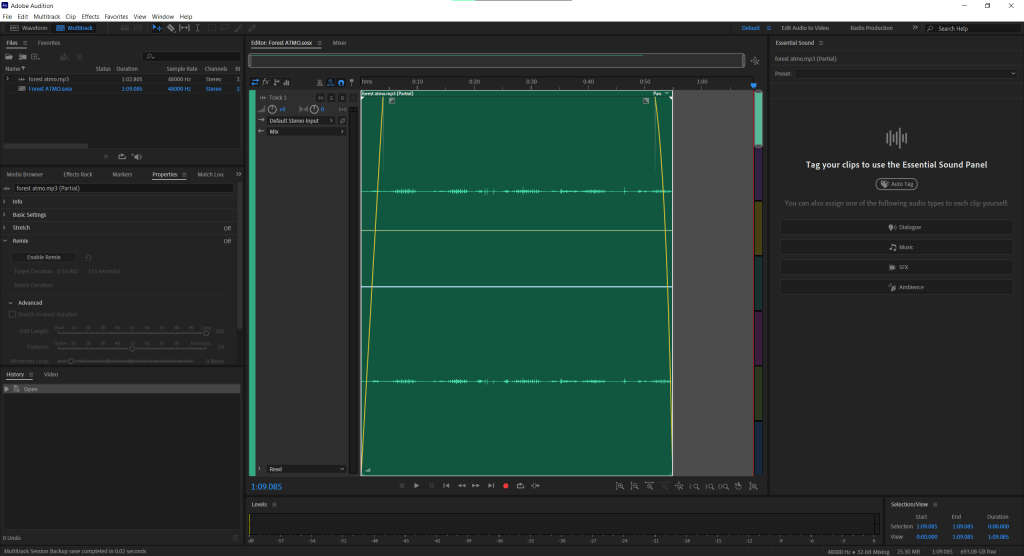Open the Effects menu in menu bar
The height and width of the screenshot is (556, 1024).
point(90,17)
